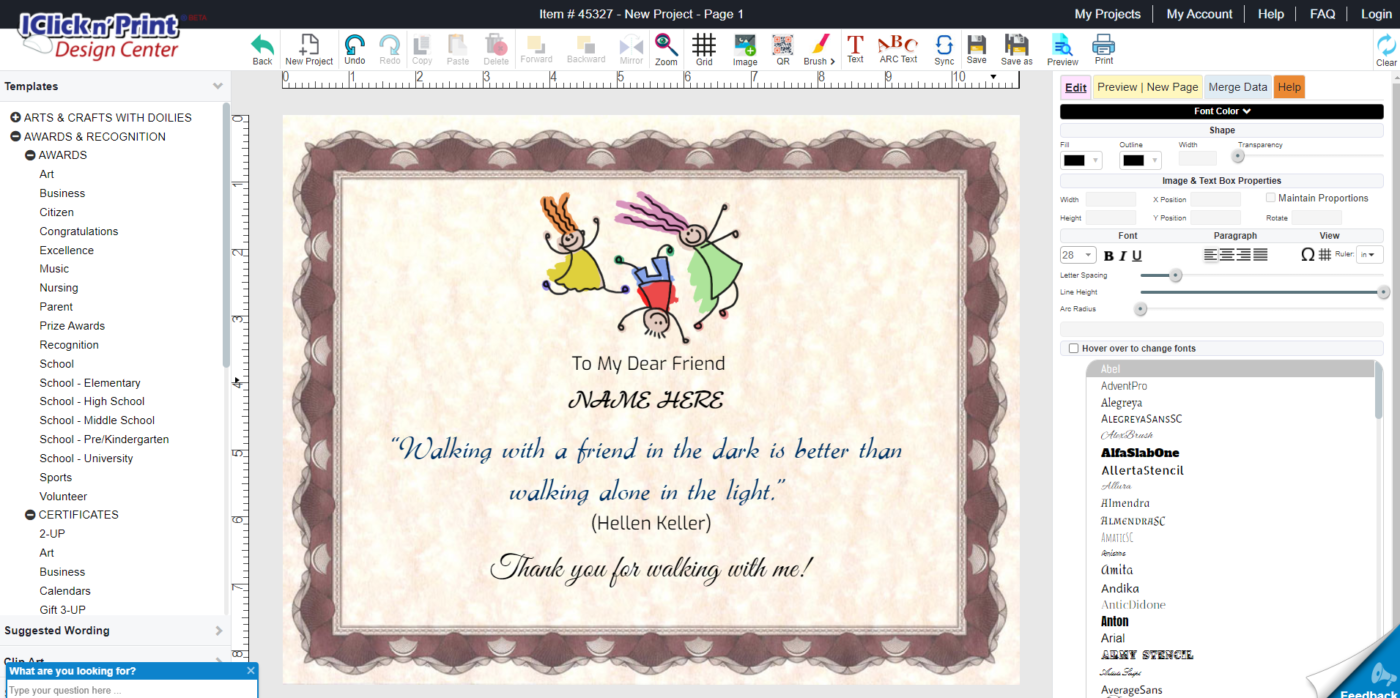
Task: Open the Print dialog
Action: click(x=1103, y=47)
